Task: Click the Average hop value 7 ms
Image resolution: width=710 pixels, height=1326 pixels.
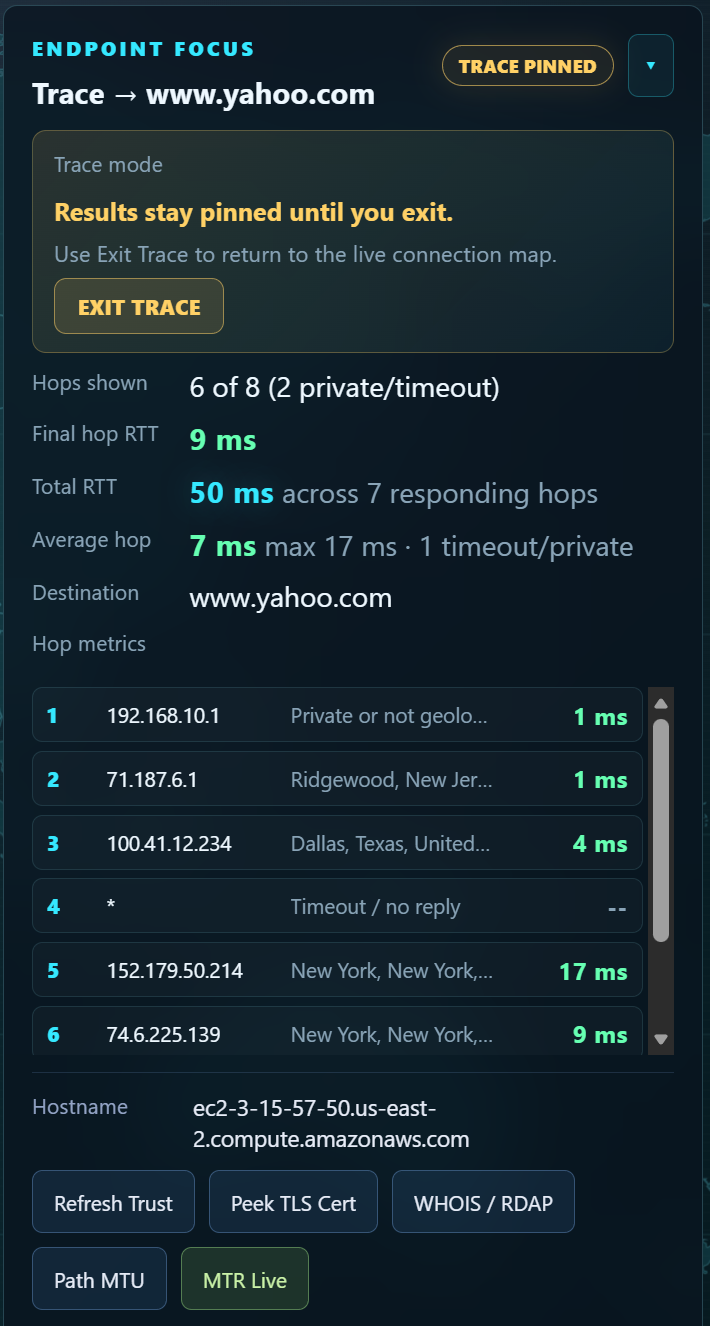Action: tap(223, 546)
